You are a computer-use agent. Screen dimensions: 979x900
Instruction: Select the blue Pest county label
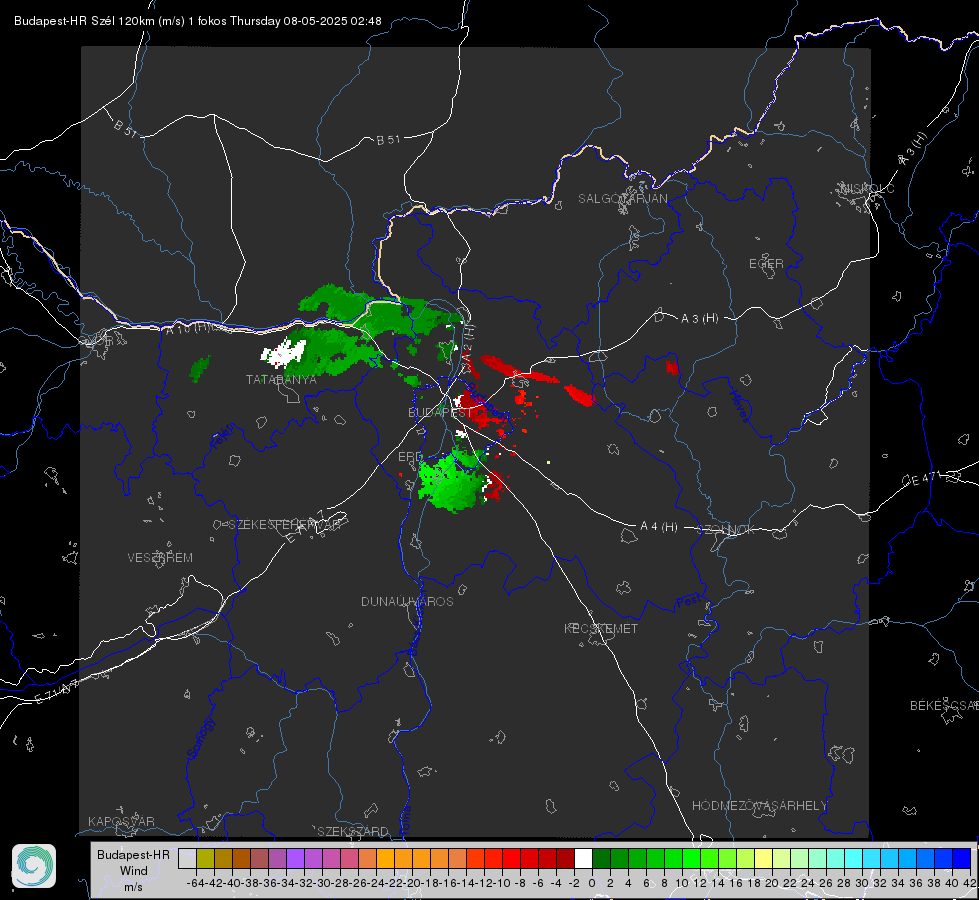click(x=689, y=602)
